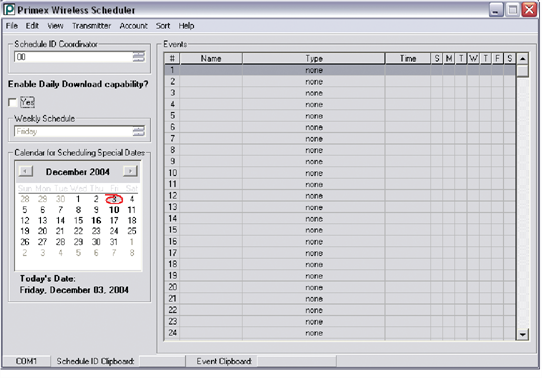This screenshot has height=378, width=542.
Task: Click the events scrollbar up arrow
Action: pyautogui.click(x=523, y=59)
